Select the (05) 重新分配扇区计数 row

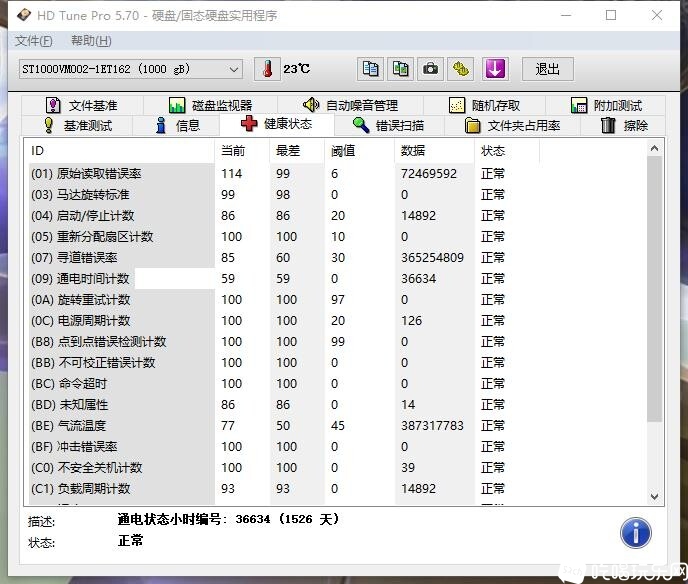[284, 237]
